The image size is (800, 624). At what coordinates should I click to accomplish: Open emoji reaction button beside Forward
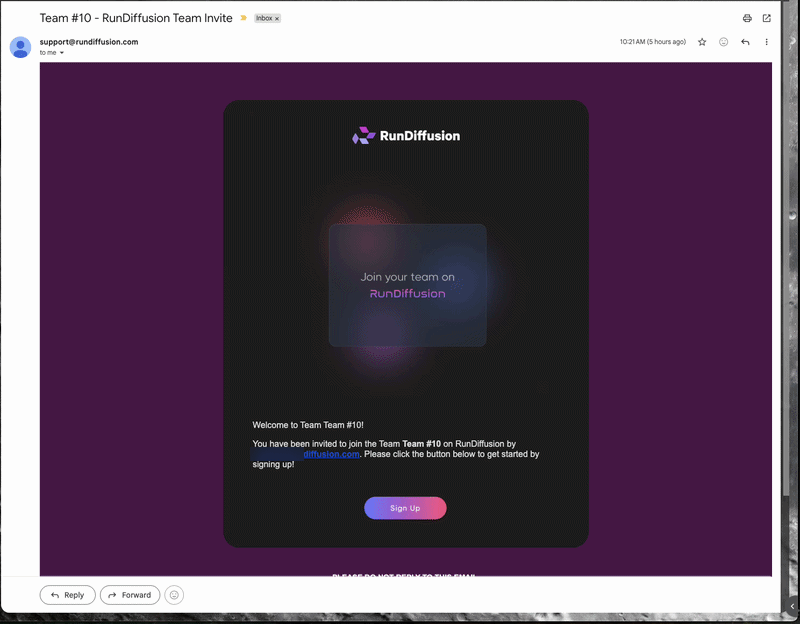pyautogui.click(x=174, y=595)
